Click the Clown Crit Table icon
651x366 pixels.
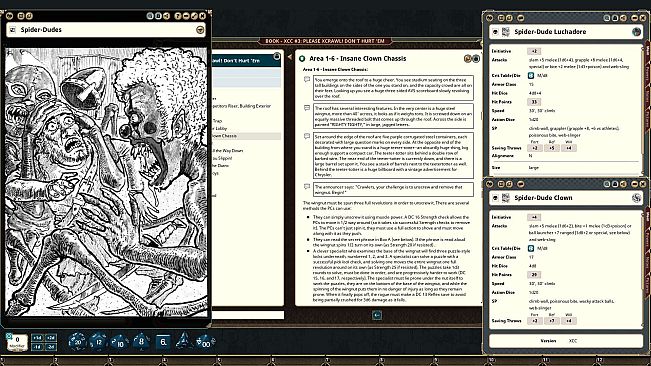531,248
